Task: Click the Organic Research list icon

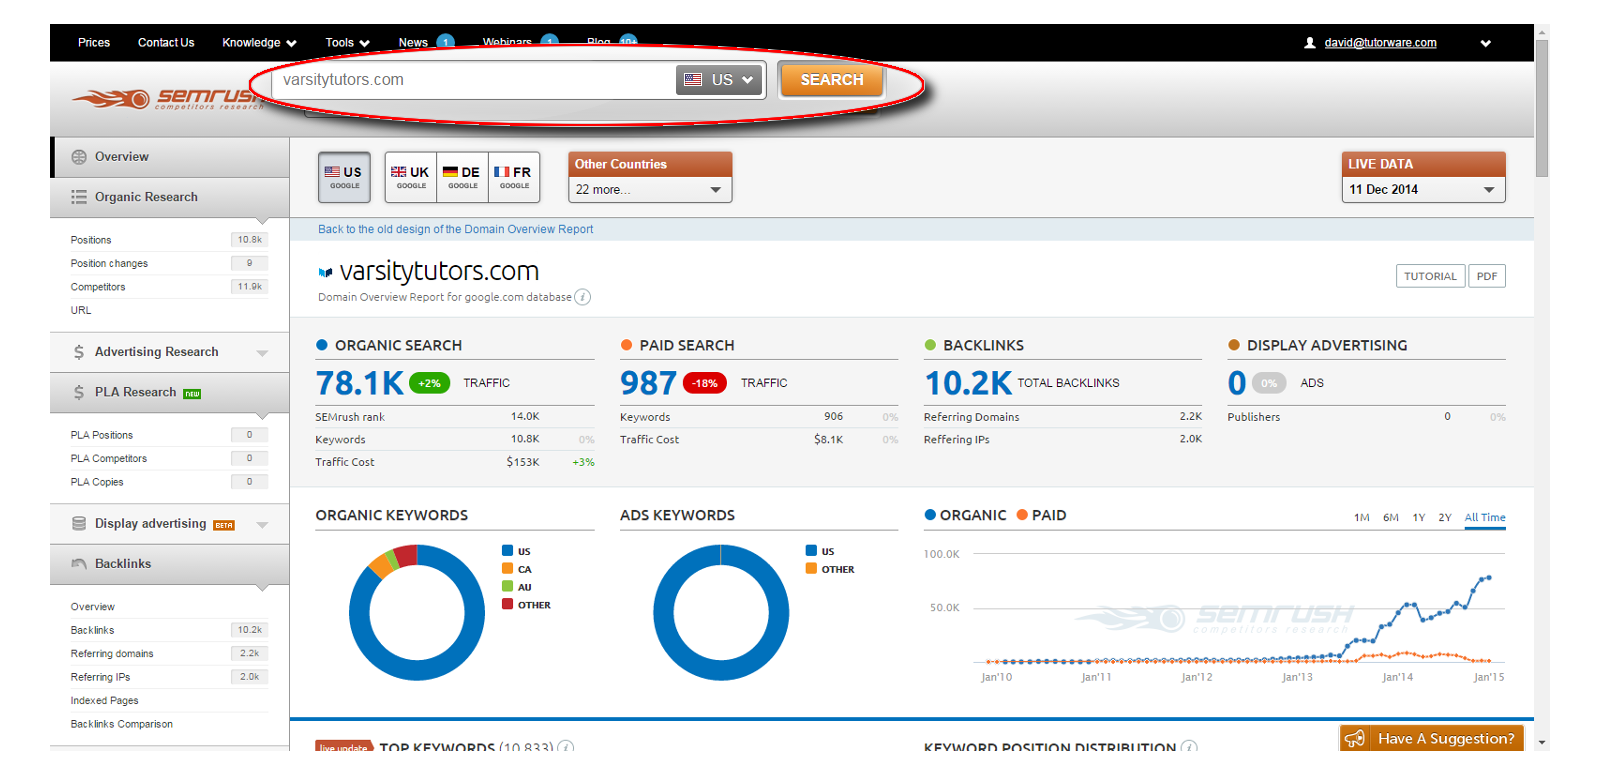Action: (79, 197)
